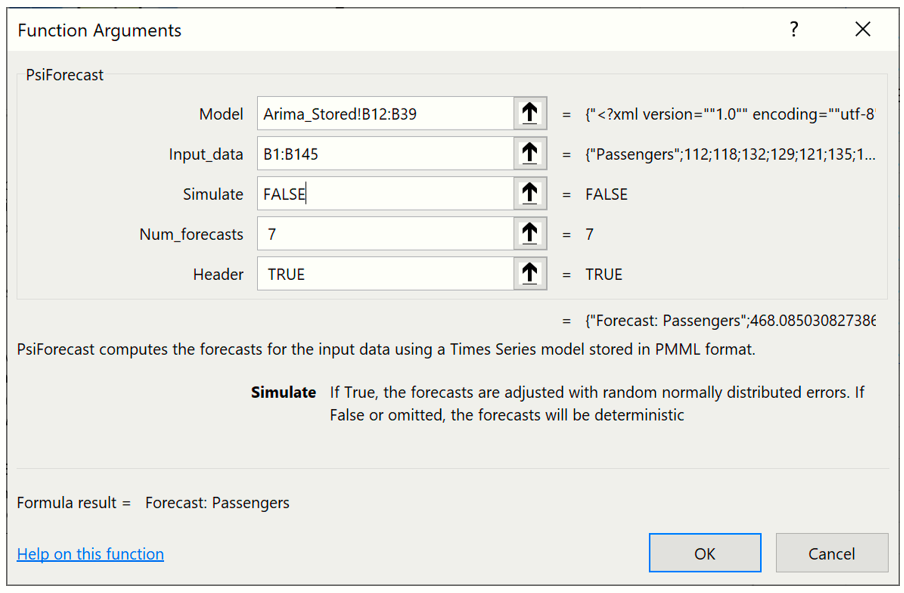Click into the Model field with Arima_Stored!B12:B39
The height and width of the screenshot is (593, 904).
pos(385,114)
